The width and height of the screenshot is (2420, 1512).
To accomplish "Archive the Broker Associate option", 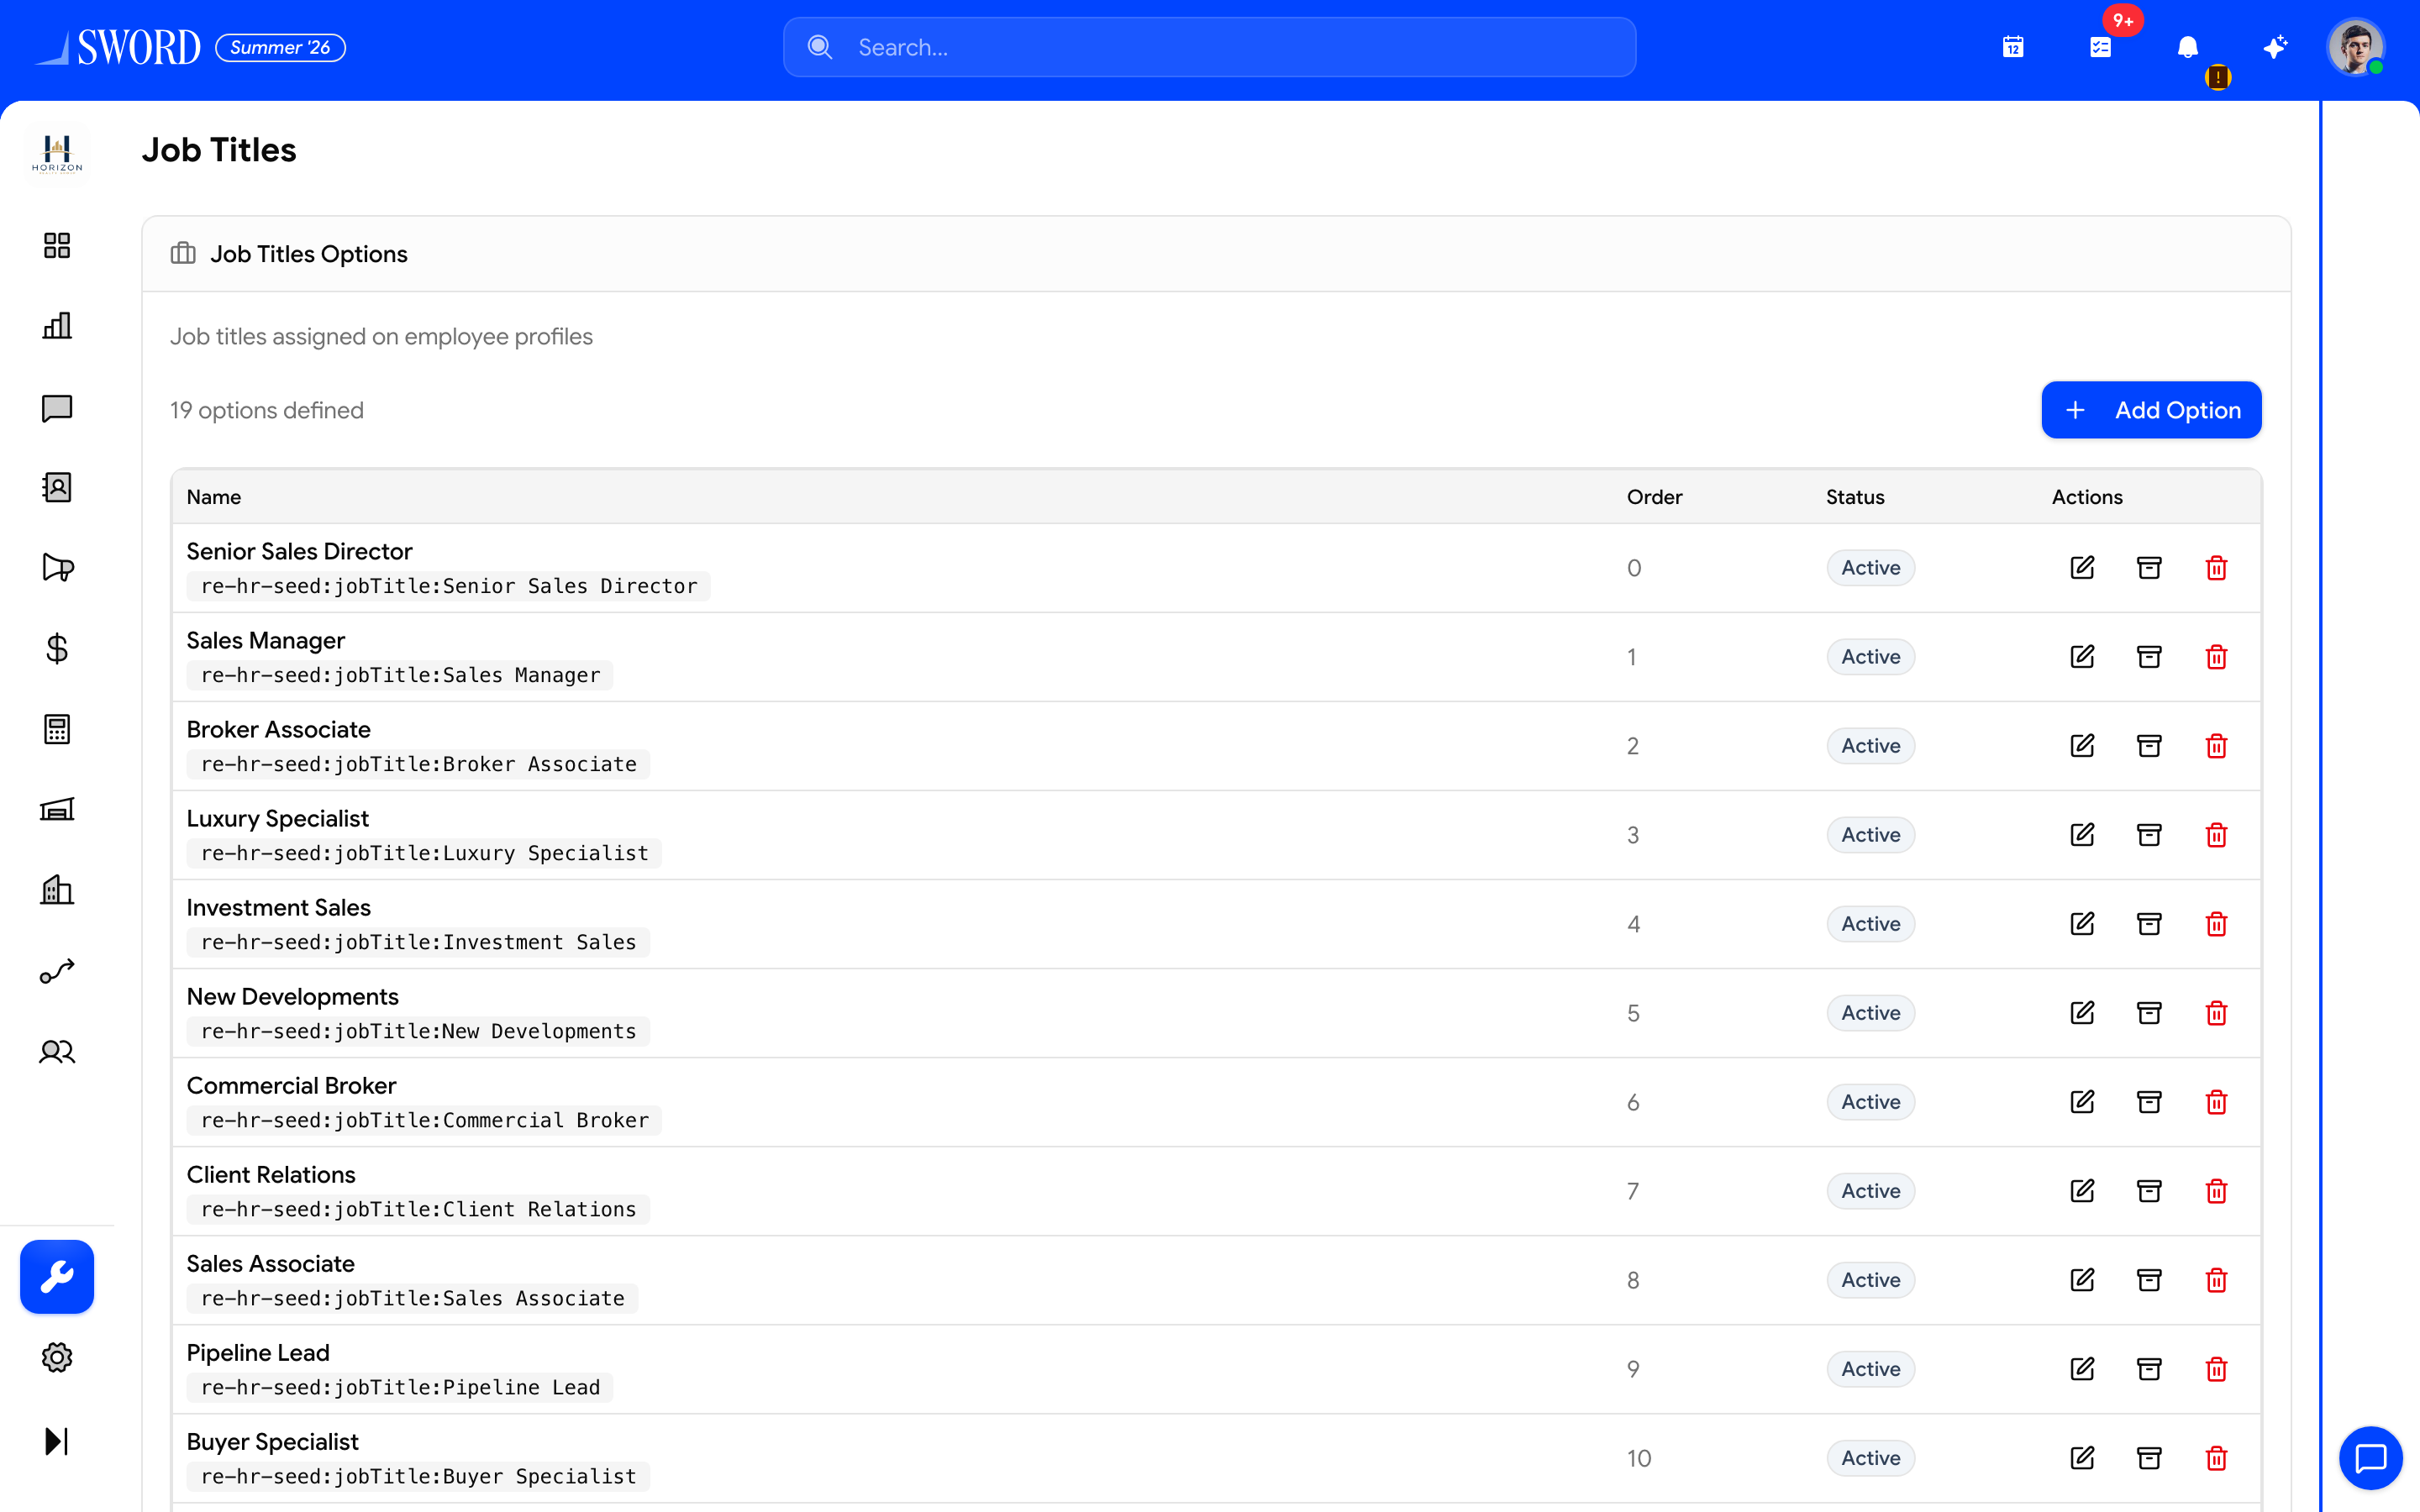I will point(2149,746).
